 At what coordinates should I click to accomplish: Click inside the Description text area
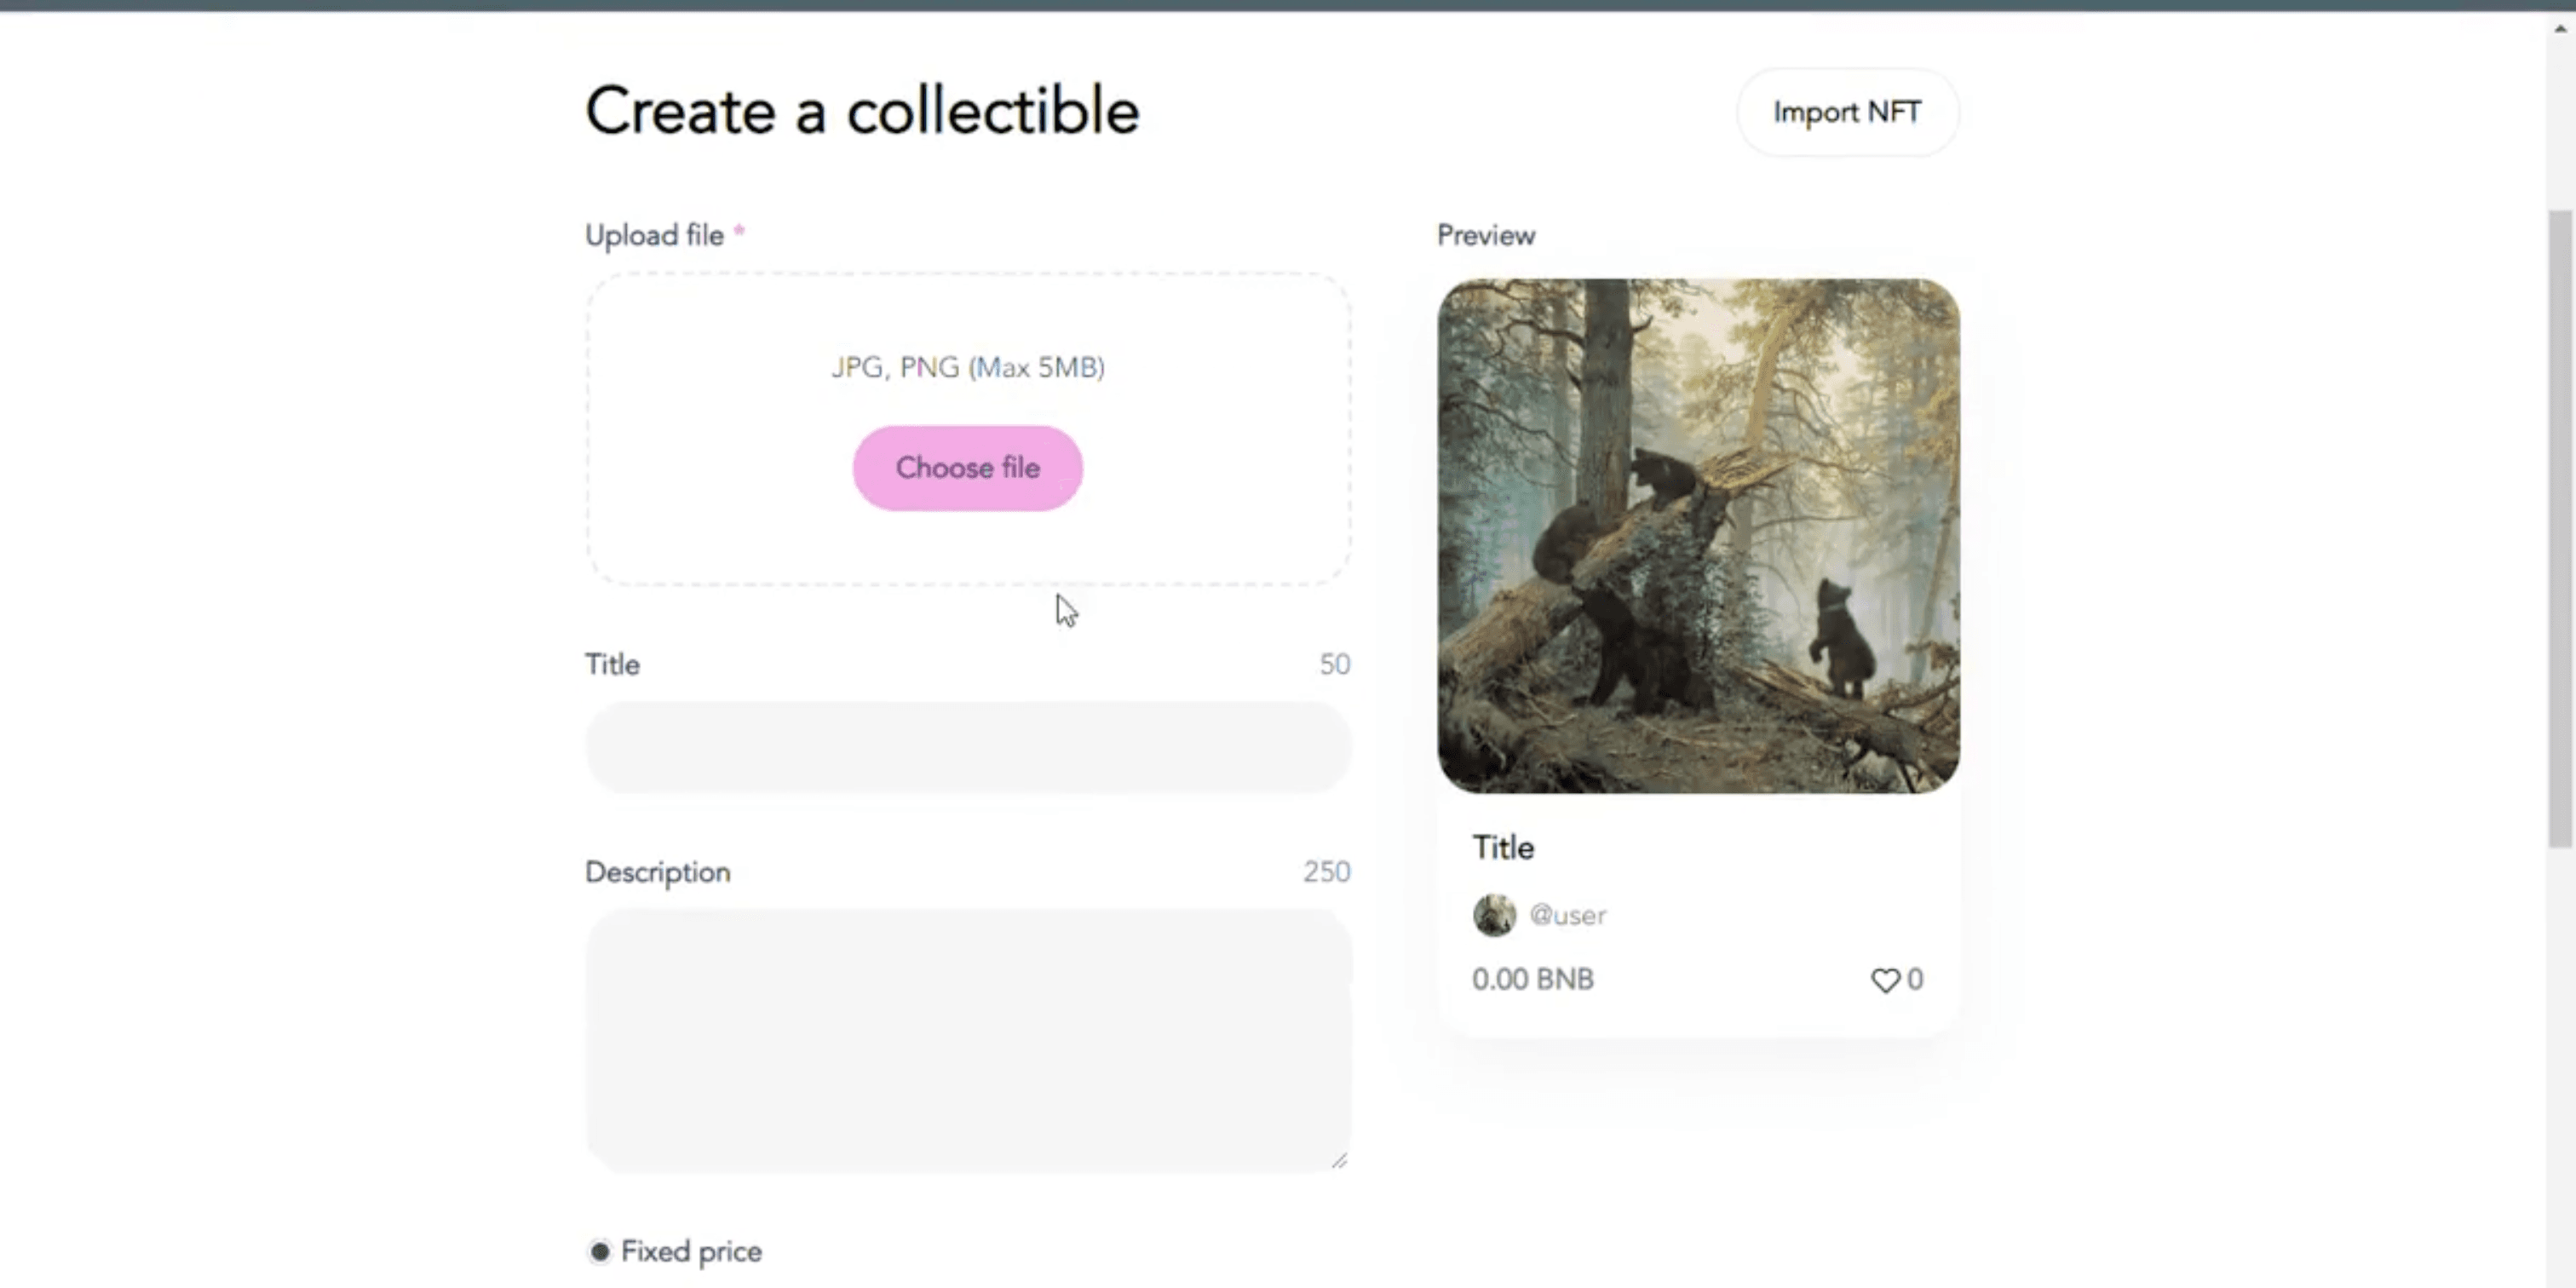(968, 1040)
